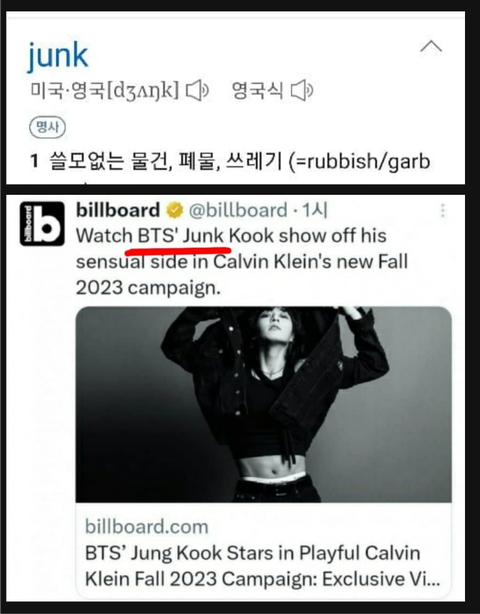This screenshot has height=614, width=480.
Task: Collapse the junk entry with chevron arrow
Action: [431, 47]
